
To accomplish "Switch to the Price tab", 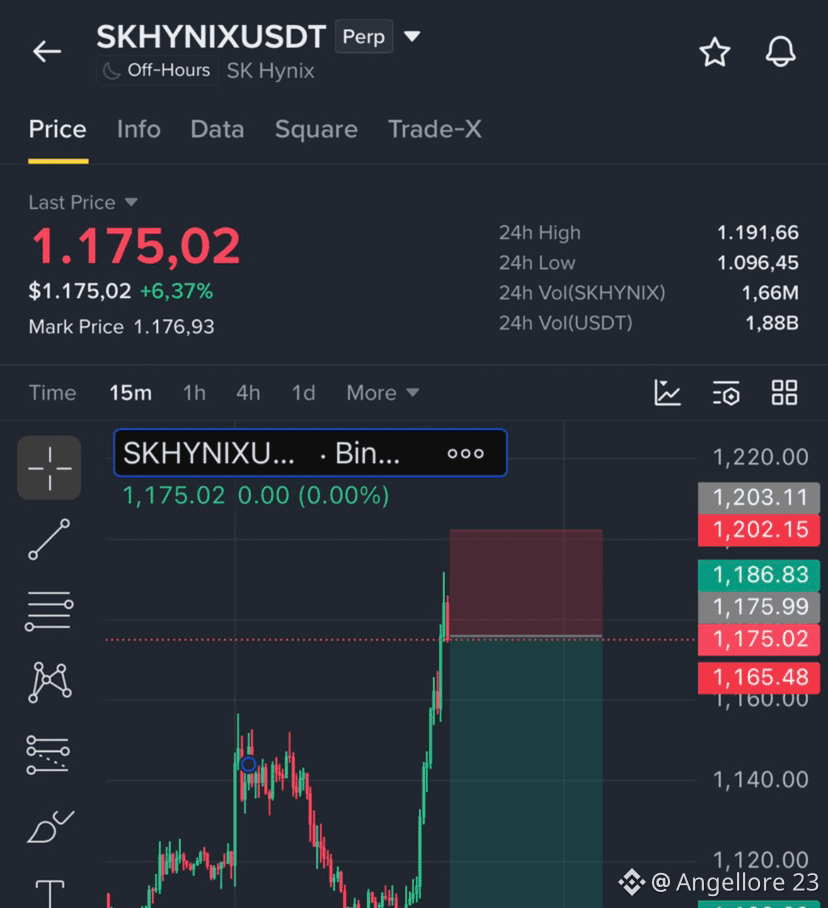I will click(58, 129).
